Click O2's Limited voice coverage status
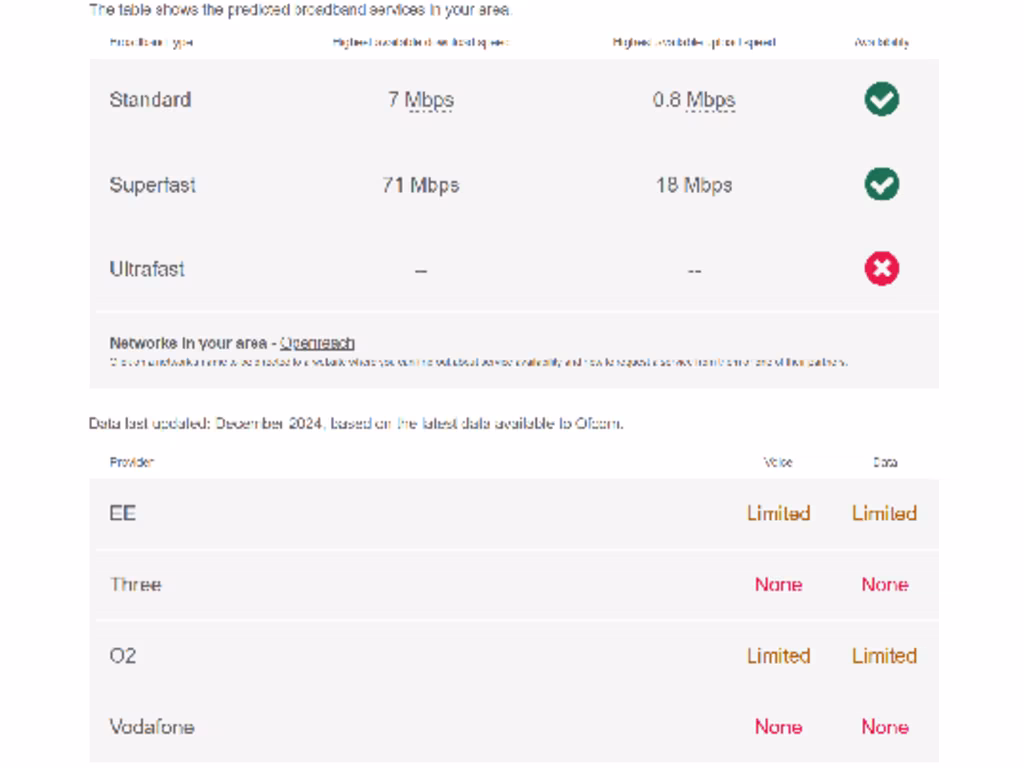The image size is (1024, 768). [x=778, y=656]
